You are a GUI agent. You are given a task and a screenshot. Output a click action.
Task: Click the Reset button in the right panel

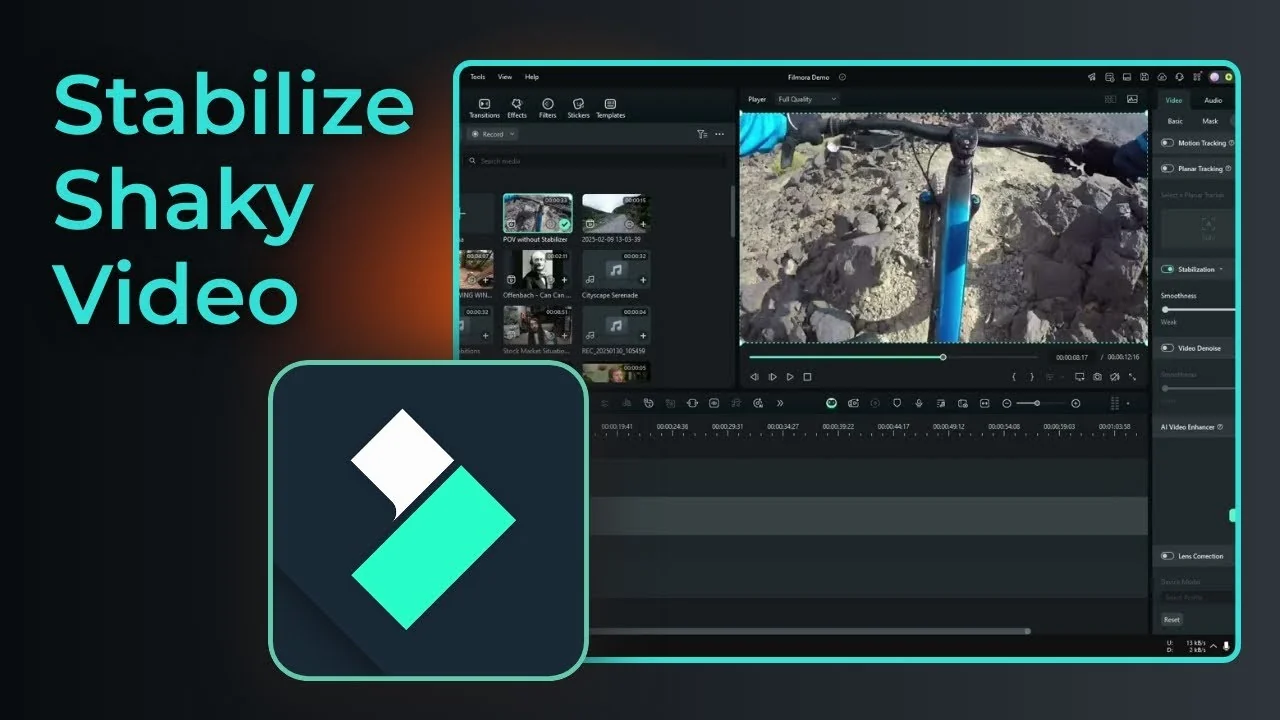tap(1171, 619)
